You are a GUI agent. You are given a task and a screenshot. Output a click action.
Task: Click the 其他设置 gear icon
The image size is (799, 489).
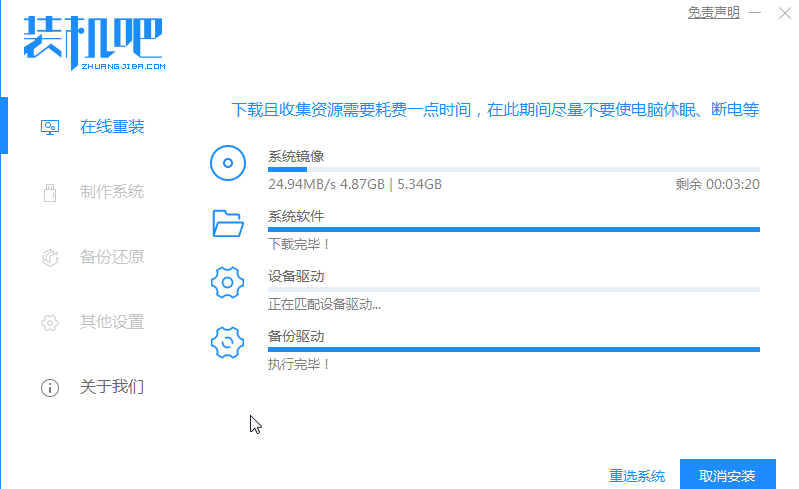tap(49, 322)
